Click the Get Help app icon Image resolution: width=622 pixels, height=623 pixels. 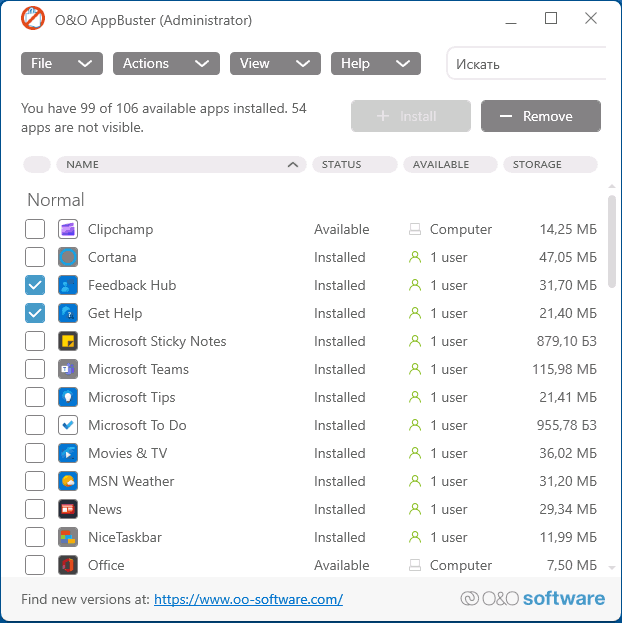click(x=68, y=313)
